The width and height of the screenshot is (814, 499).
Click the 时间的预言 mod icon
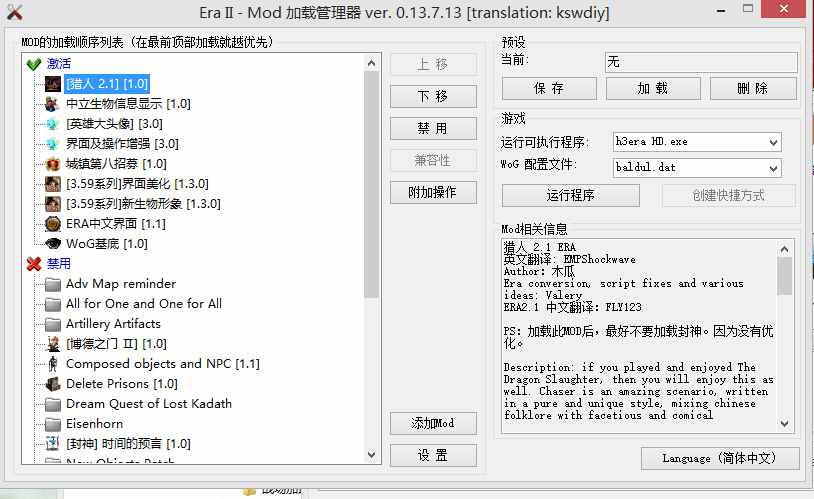[52, 444]
